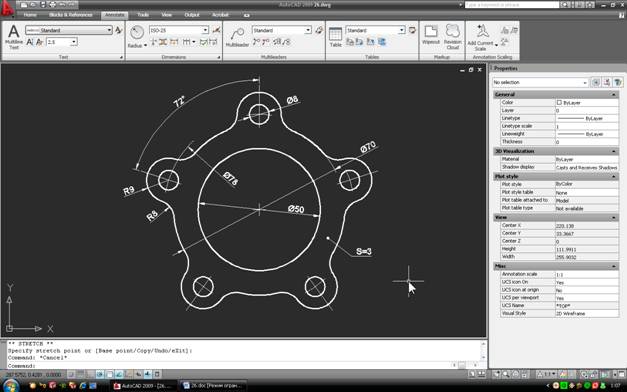Click first icon in Quick Access toolbar
Viewport: 627px width, 392px height.
coord(24,5)
